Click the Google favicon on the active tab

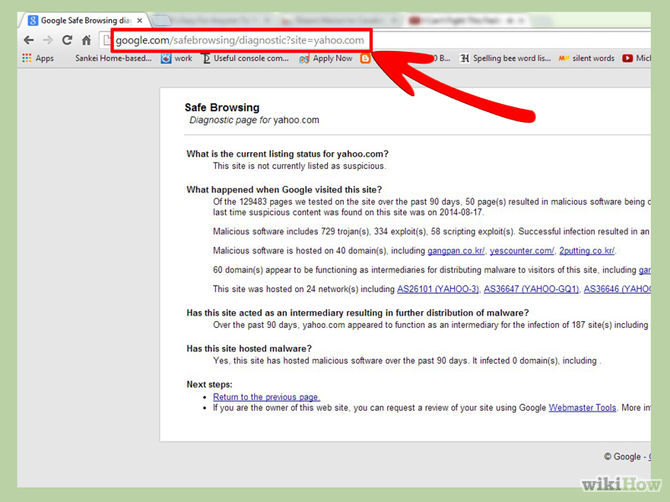click(33, 21)
